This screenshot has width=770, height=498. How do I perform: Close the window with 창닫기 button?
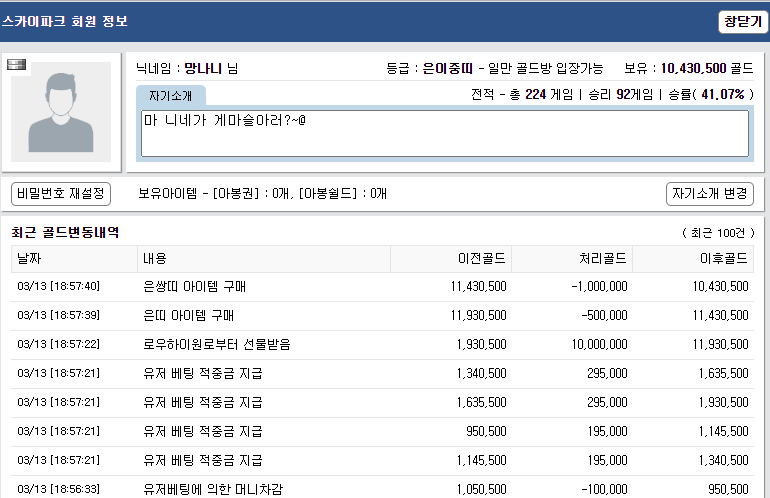click(x=742, y=22)
